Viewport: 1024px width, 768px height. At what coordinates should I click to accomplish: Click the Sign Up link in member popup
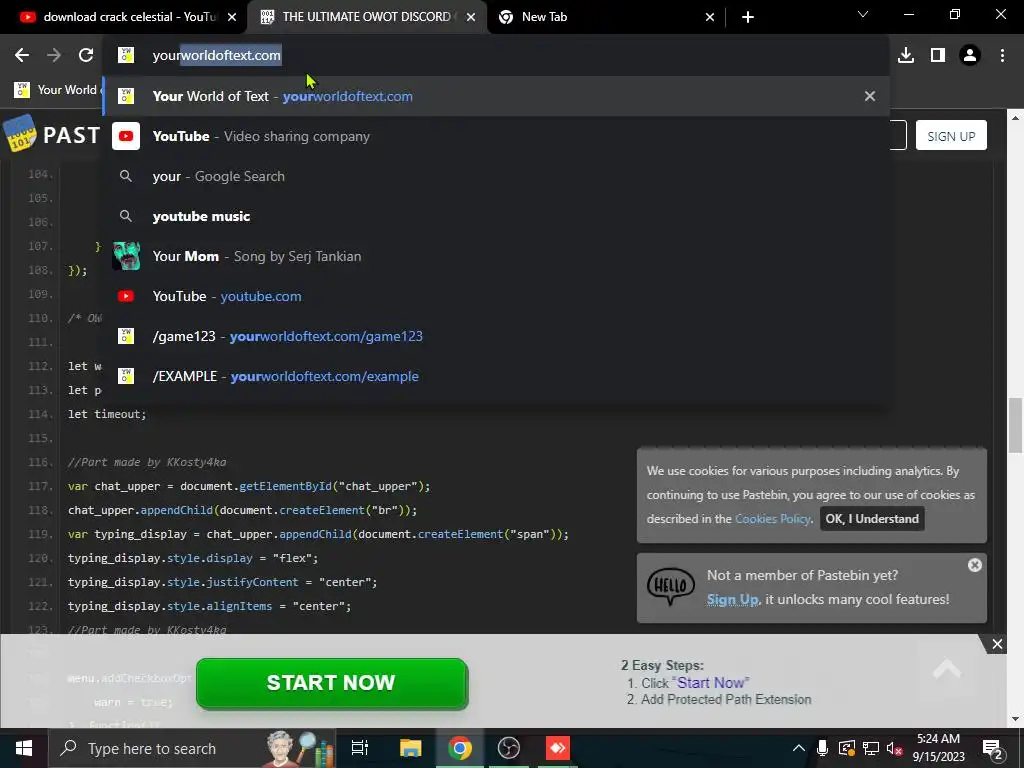(x=732, y=600)
